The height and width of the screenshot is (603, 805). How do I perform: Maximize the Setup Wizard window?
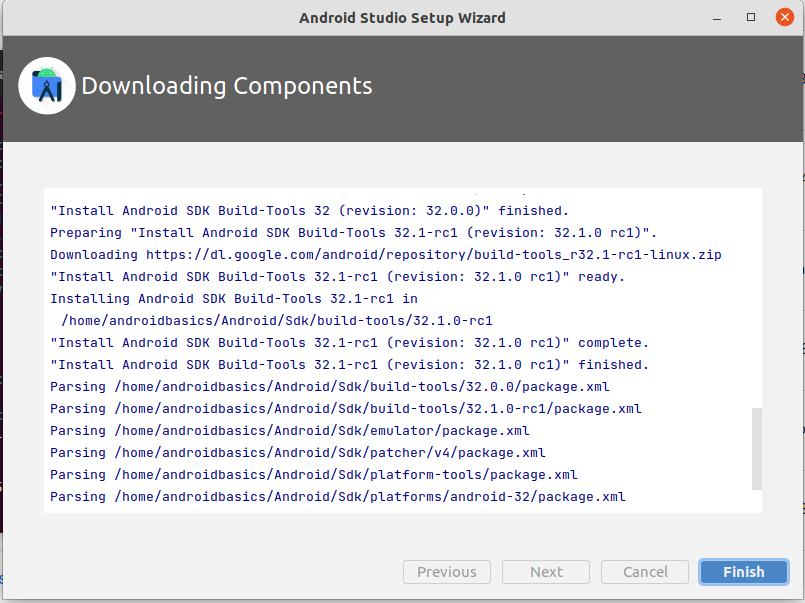pos(751,18)
